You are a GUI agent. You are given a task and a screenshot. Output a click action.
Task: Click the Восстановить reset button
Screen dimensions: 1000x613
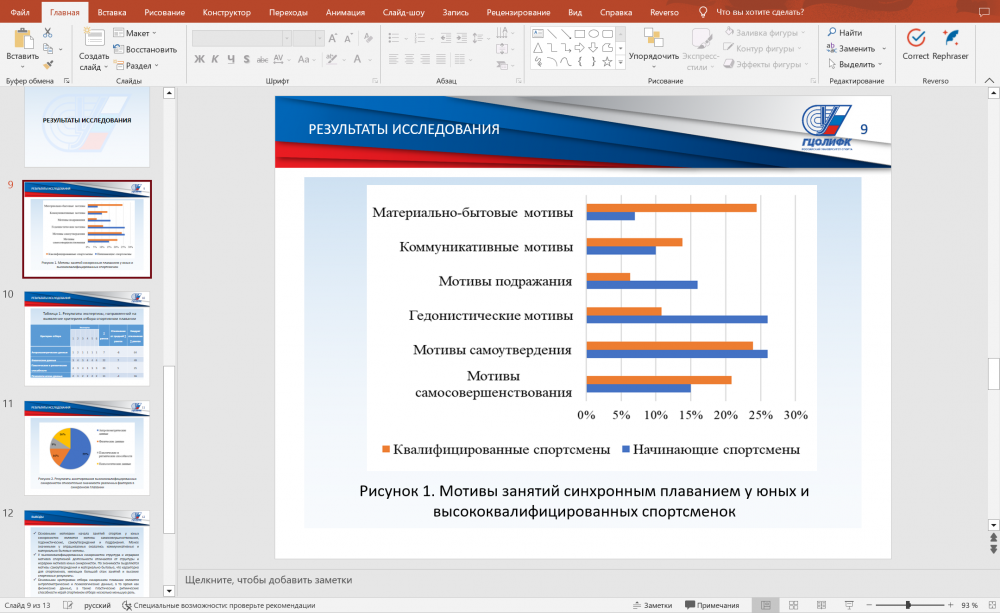[144, 49]
